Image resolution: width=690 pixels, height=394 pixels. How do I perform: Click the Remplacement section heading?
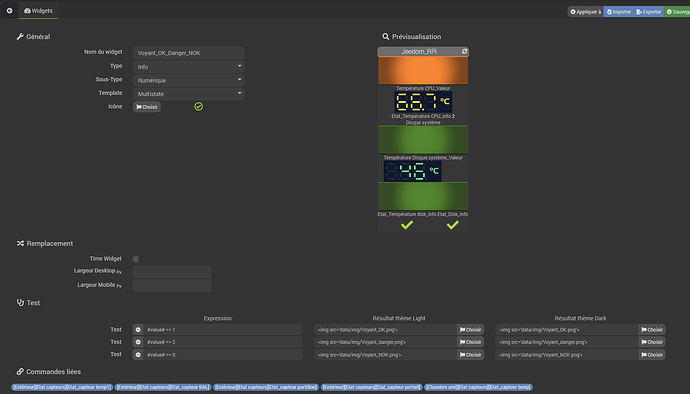click(45, 243)
